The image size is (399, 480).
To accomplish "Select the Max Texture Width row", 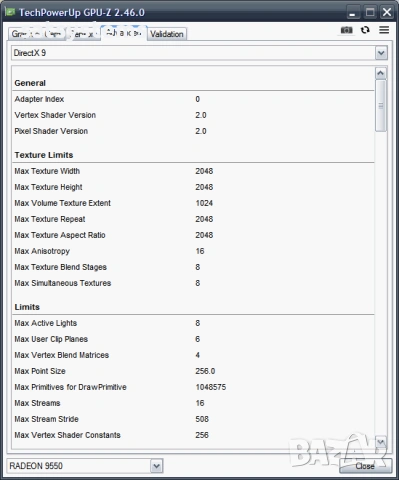I will [193, 171].
